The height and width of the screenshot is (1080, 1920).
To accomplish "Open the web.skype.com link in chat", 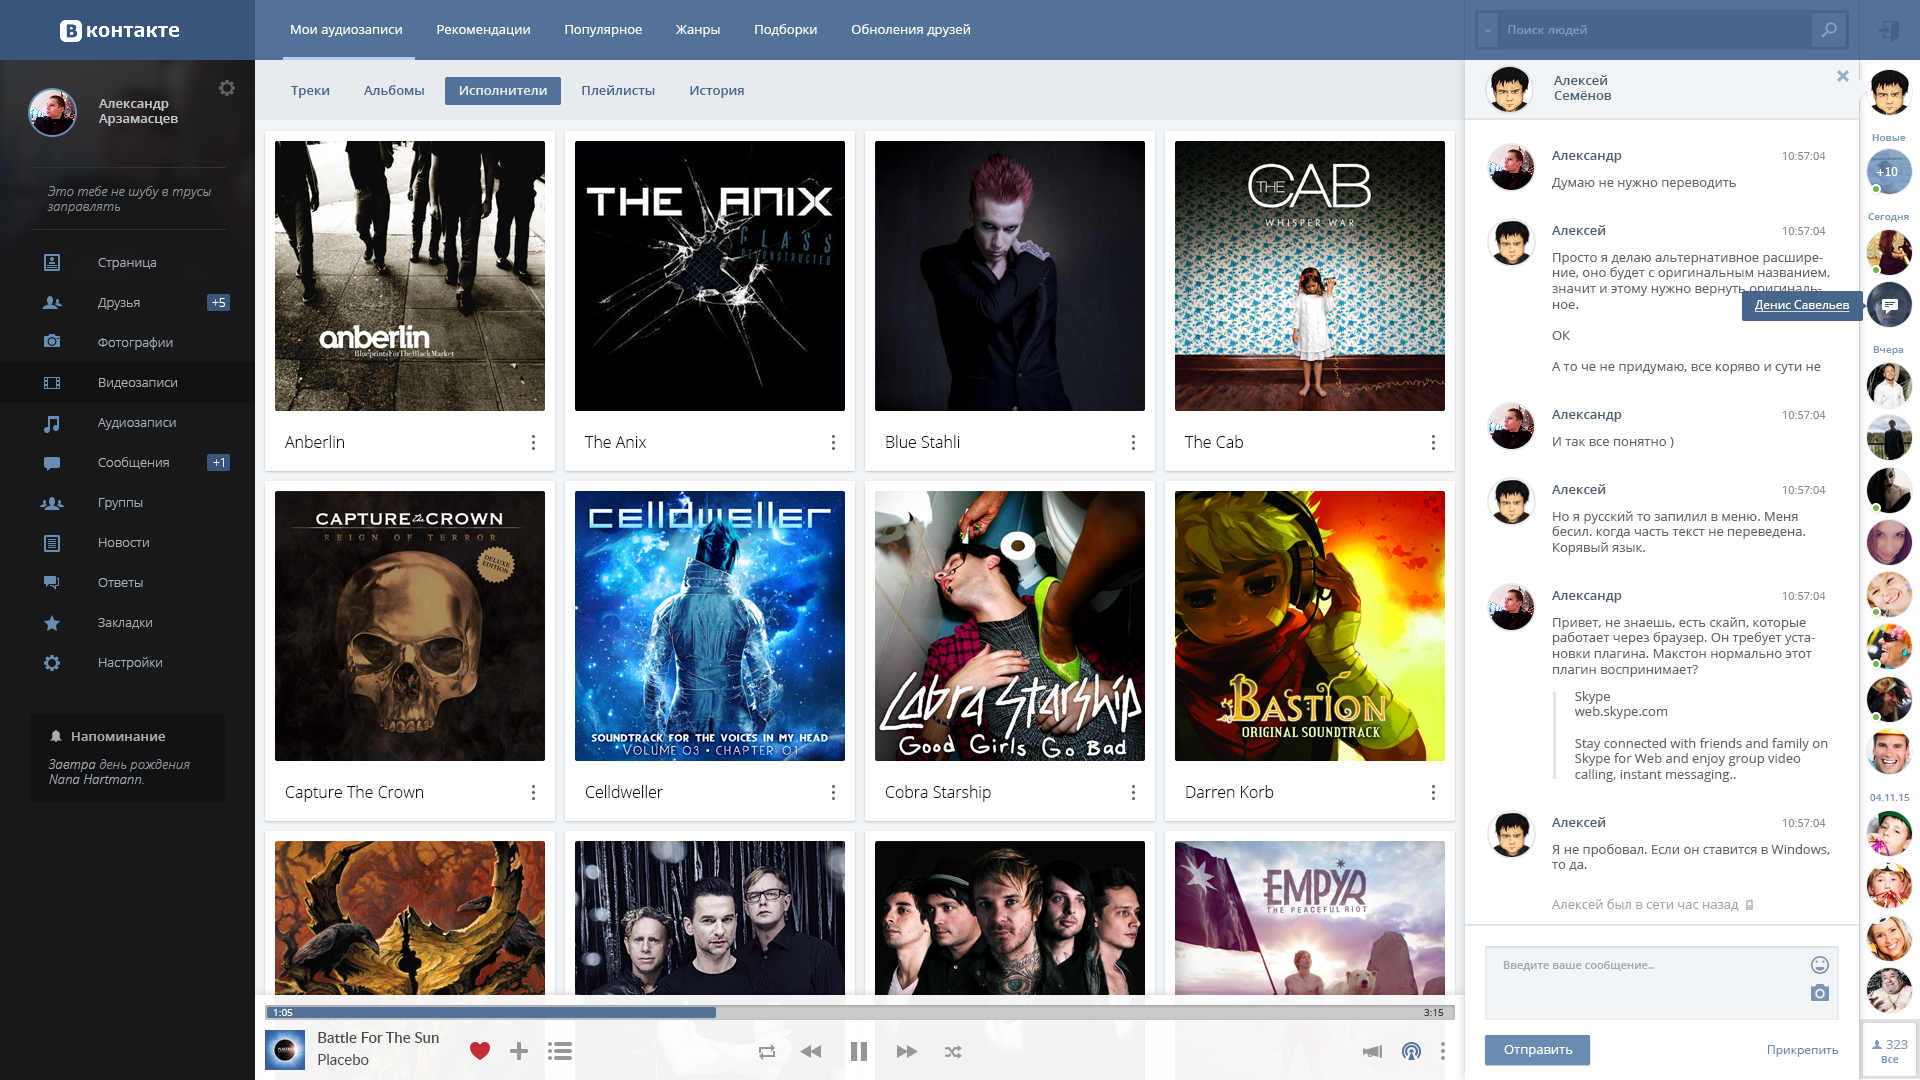I will coord(1621,712).
